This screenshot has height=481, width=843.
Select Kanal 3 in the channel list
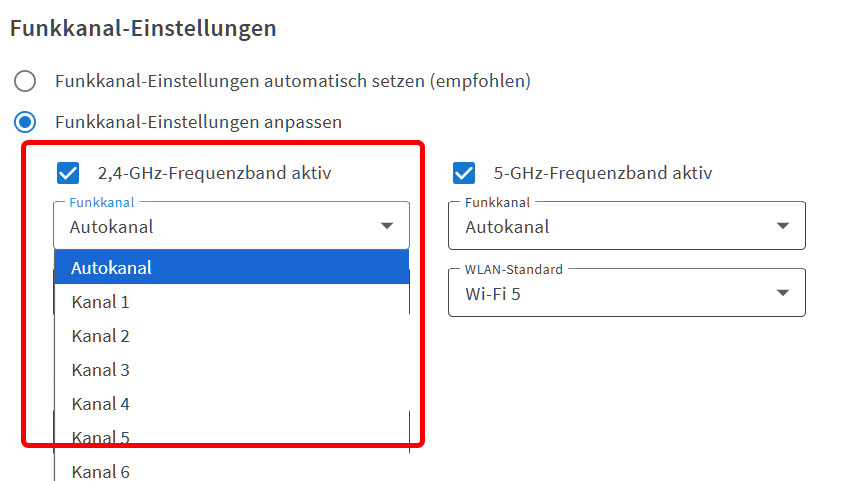coord(232,370)
